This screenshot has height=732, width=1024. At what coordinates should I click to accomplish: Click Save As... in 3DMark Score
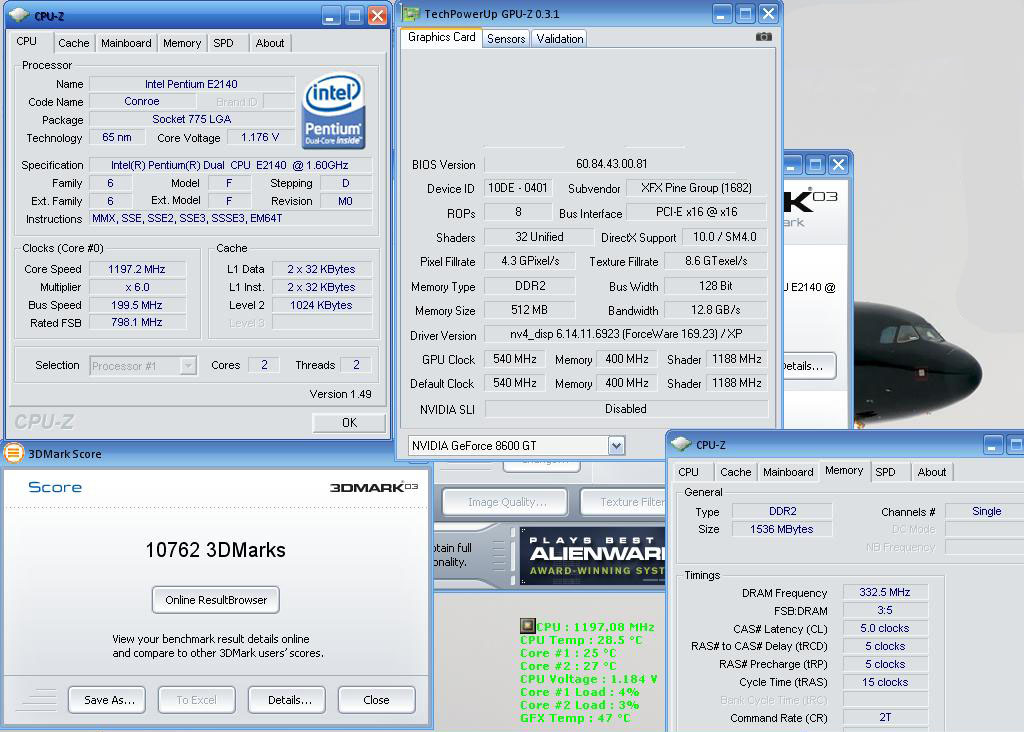pos(107,699)
